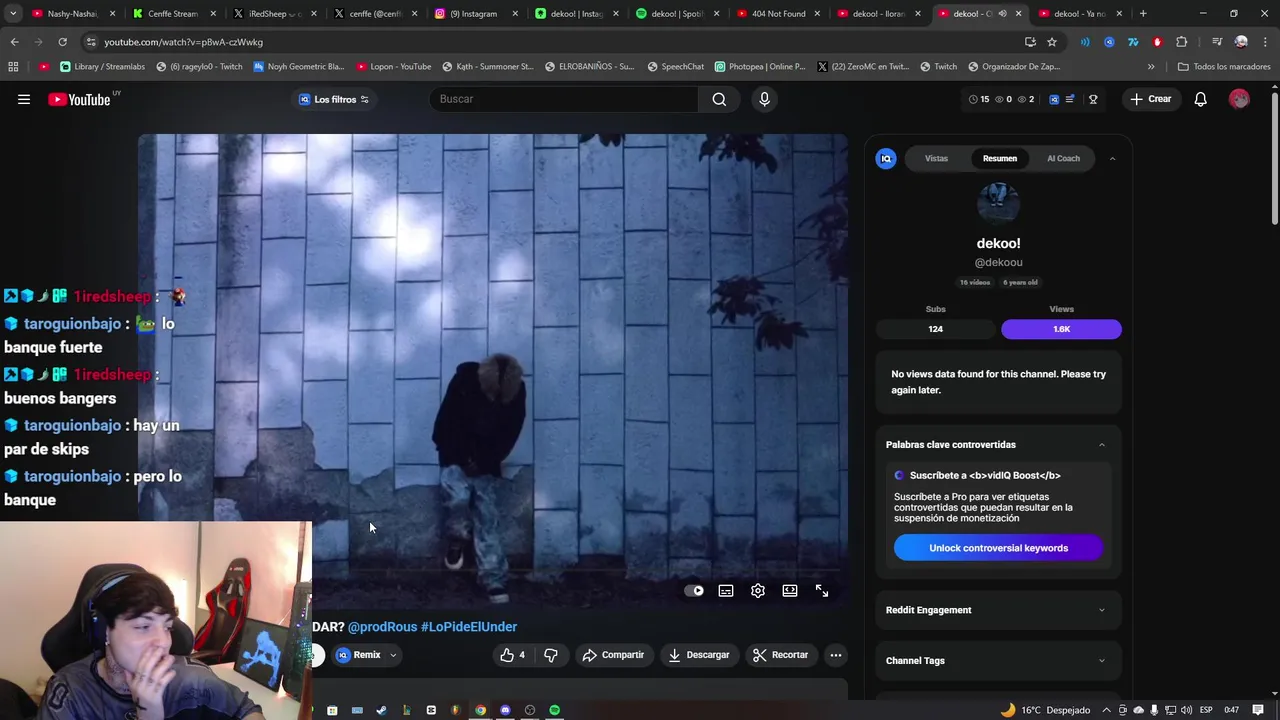Go to the YouTube home logo
This screenshot has height=720, width=1280.
[x=79, y=99]
